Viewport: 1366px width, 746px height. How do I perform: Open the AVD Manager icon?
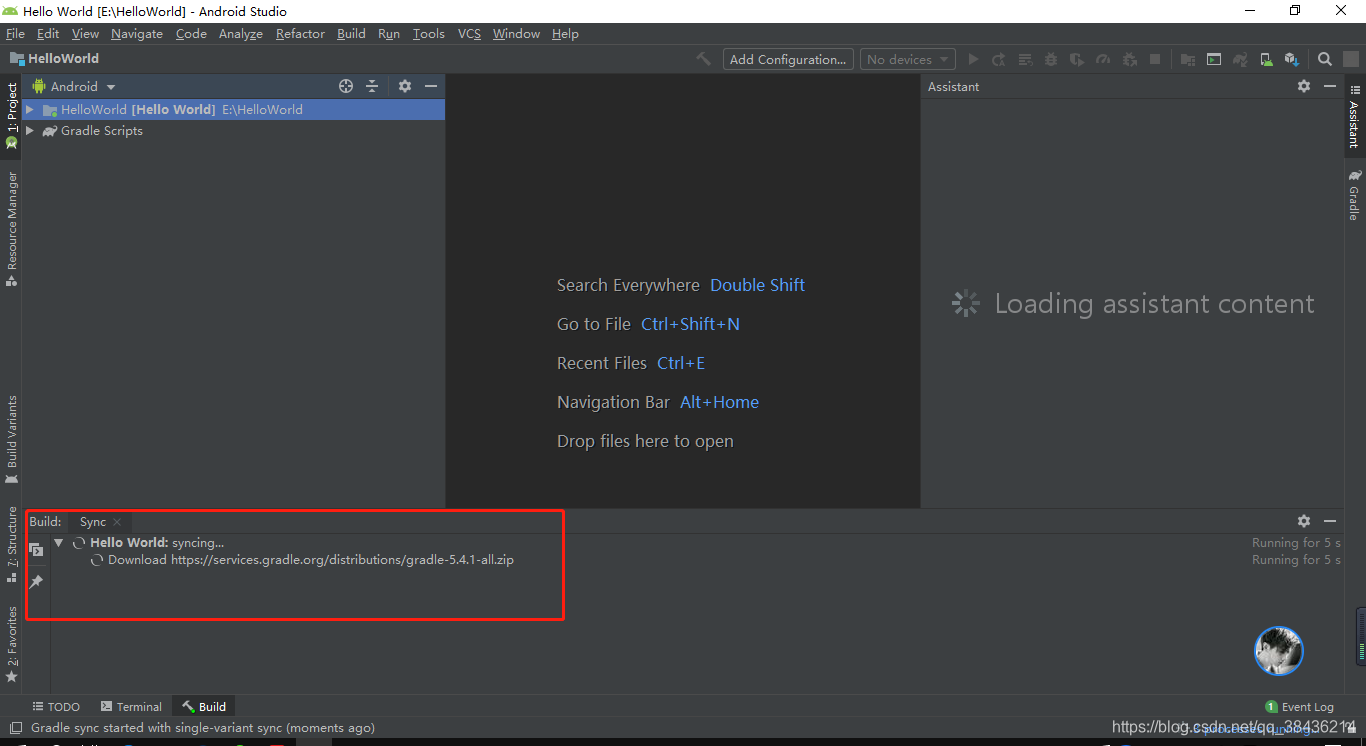pyautogui.click(x=1266, y=59)
